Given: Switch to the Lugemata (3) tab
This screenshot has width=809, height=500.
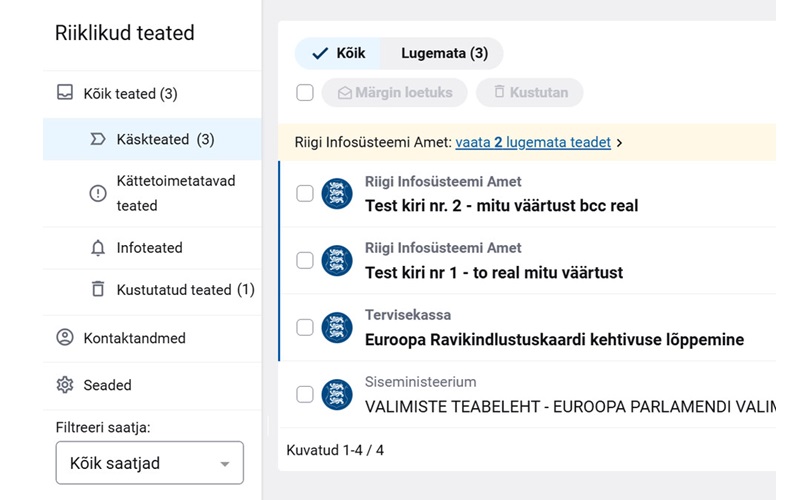Looking at the screenshot, I should click(x=442, y=53).
